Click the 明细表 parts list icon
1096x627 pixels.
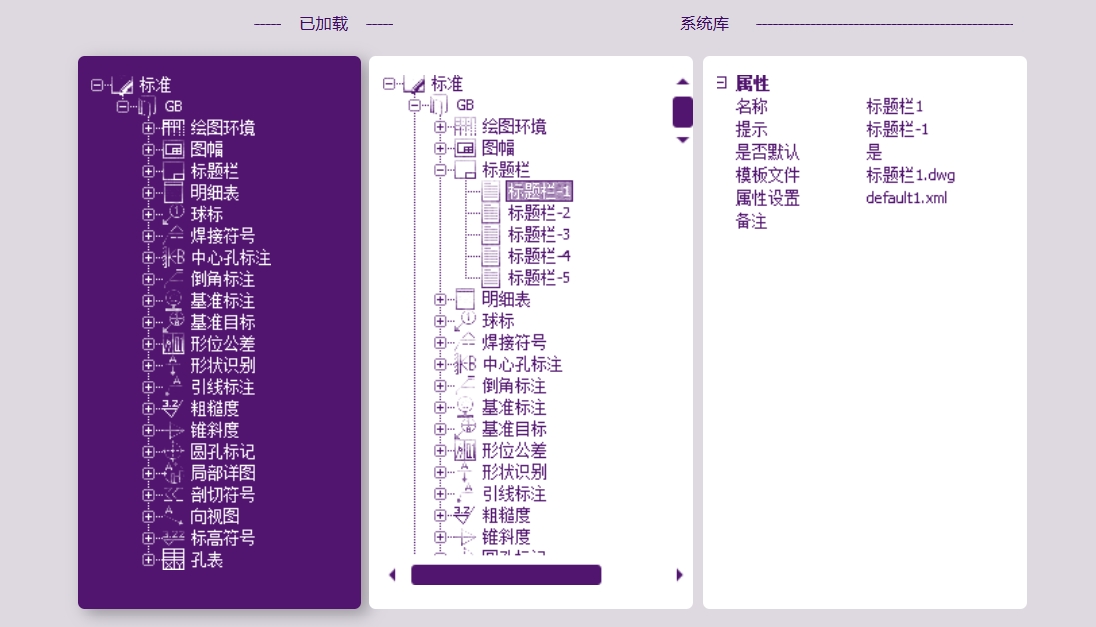click(172, 192)
